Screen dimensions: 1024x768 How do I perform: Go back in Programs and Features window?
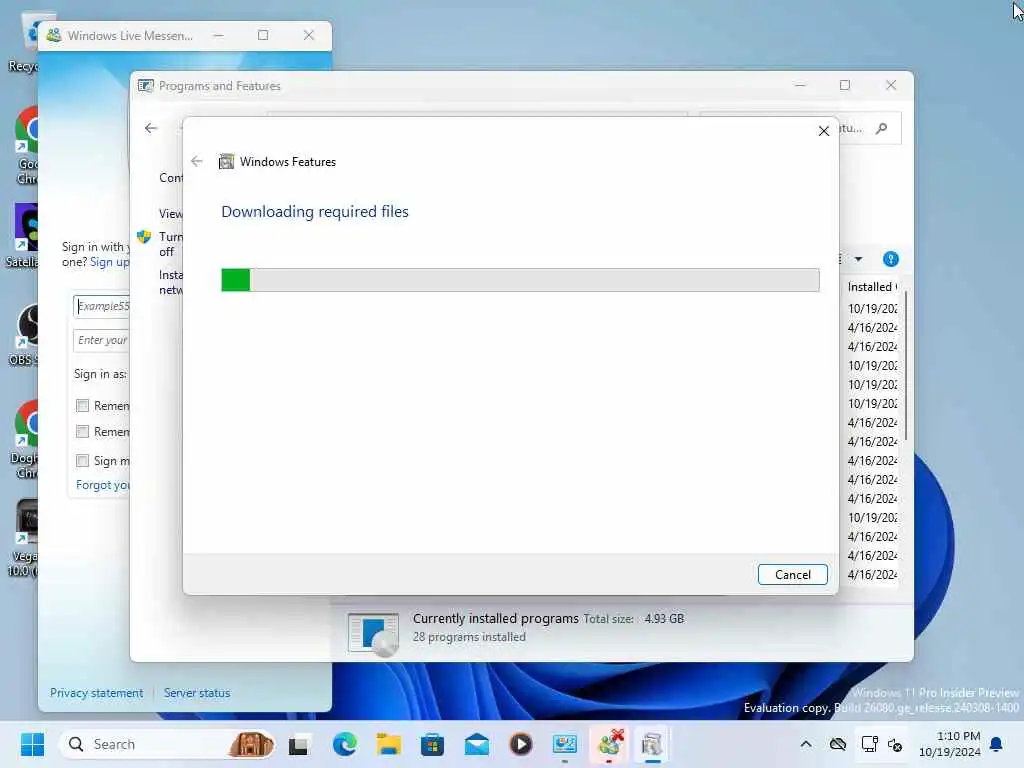tap(151, 128)
